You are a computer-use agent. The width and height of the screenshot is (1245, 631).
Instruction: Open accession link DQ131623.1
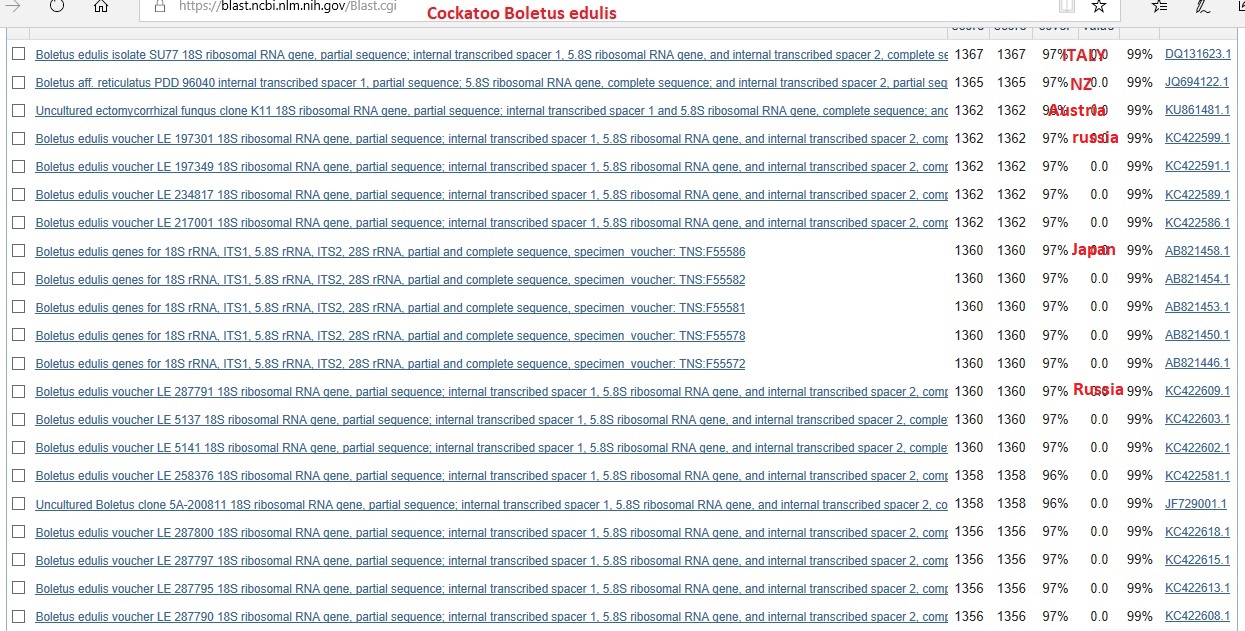tap(1197, 55)
